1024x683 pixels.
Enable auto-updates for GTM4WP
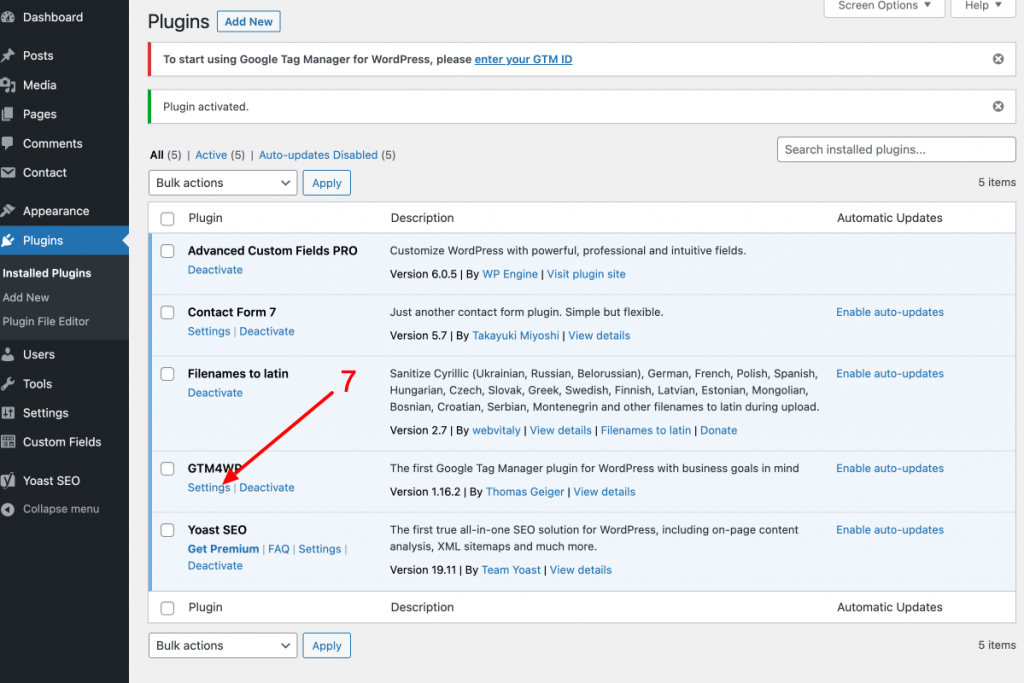(890, 468)
